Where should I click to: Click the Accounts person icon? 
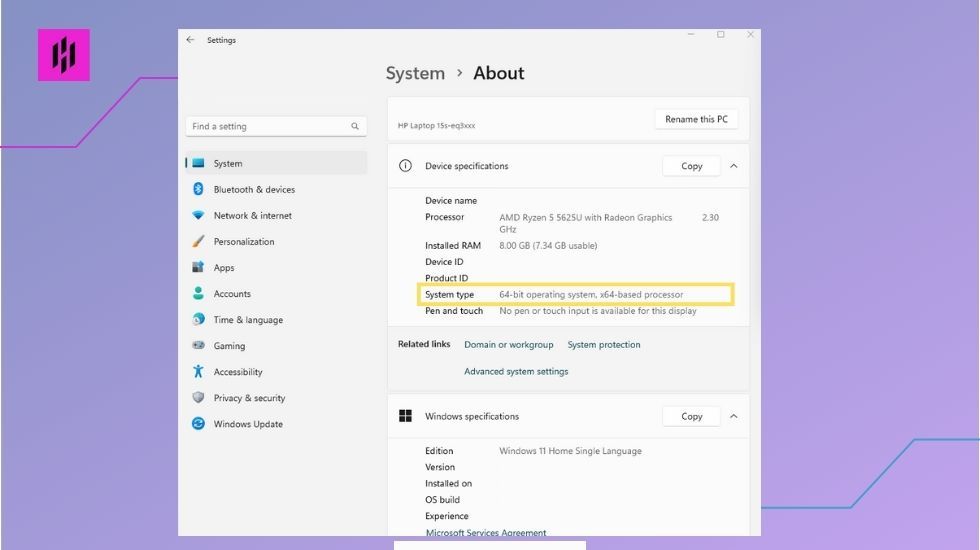[198, 293]
